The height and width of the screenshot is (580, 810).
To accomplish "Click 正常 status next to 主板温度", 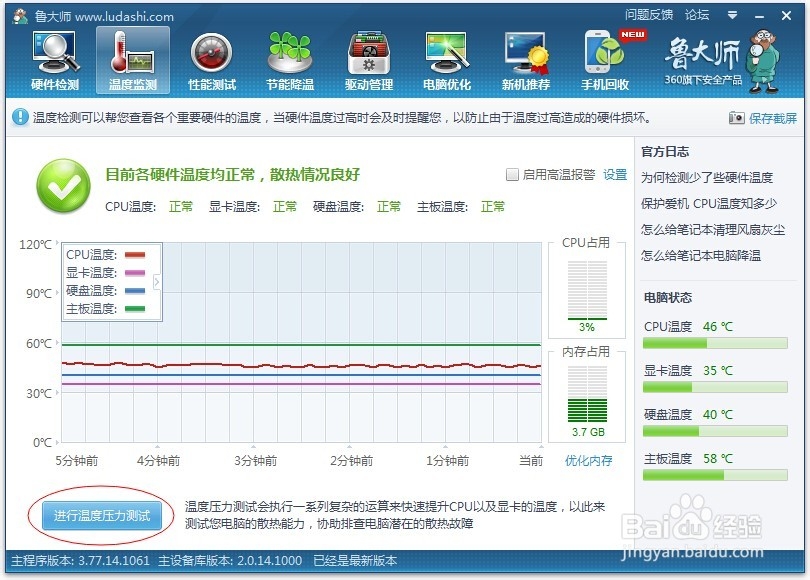I will [492, 207].
